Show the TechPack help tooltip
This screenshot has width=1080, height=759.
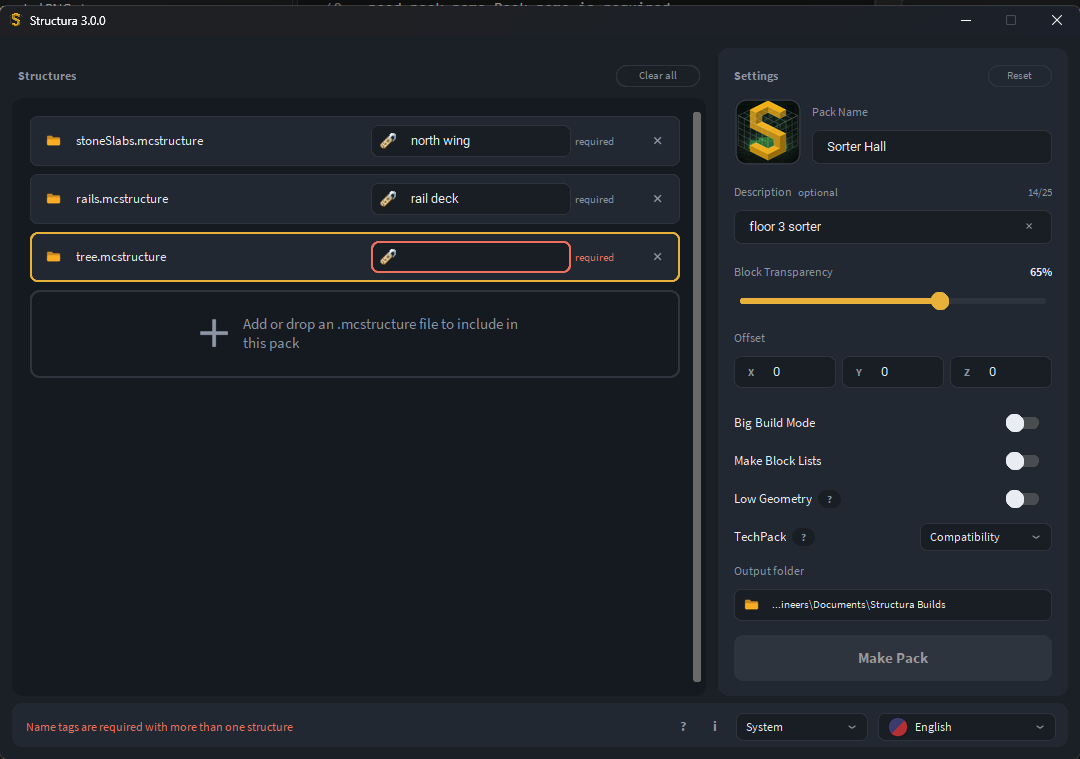803,537
